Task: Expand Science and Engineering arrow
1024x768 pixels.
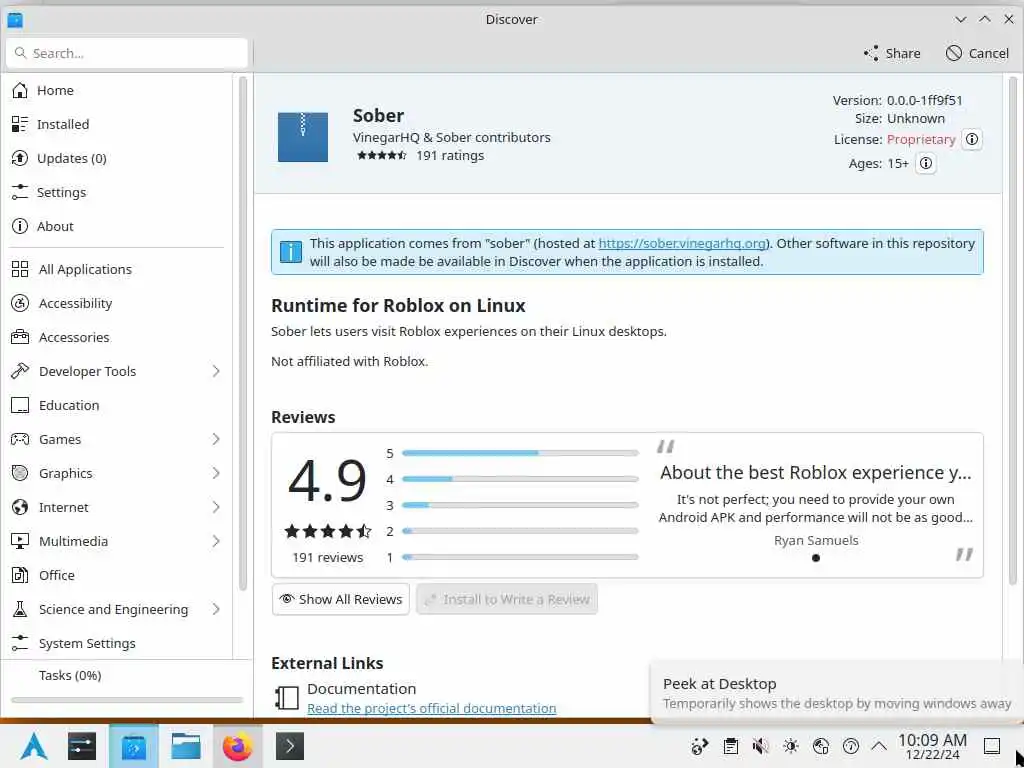Action: [216, 609]
